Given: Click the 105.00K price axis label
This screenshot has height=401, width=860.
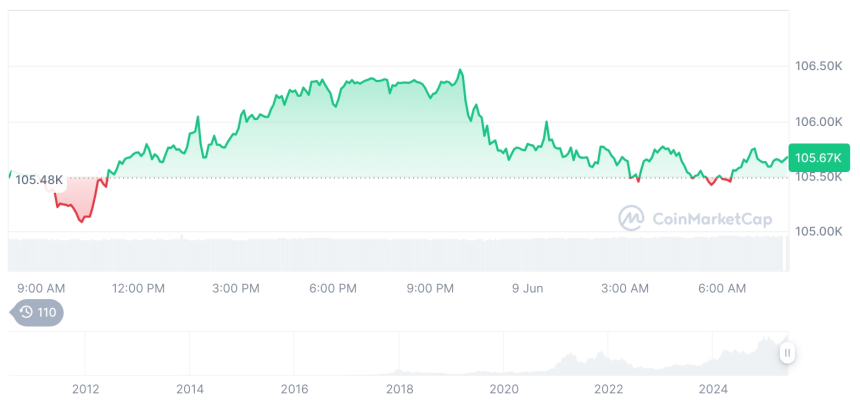Looking at the screenshot, I should click(x=818, y=231).
